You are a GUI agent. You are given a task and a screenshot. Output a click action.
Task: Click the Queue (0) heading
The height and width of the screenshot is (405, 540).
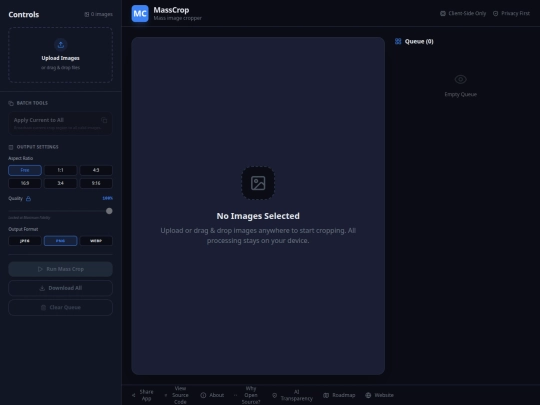point(419,41)
